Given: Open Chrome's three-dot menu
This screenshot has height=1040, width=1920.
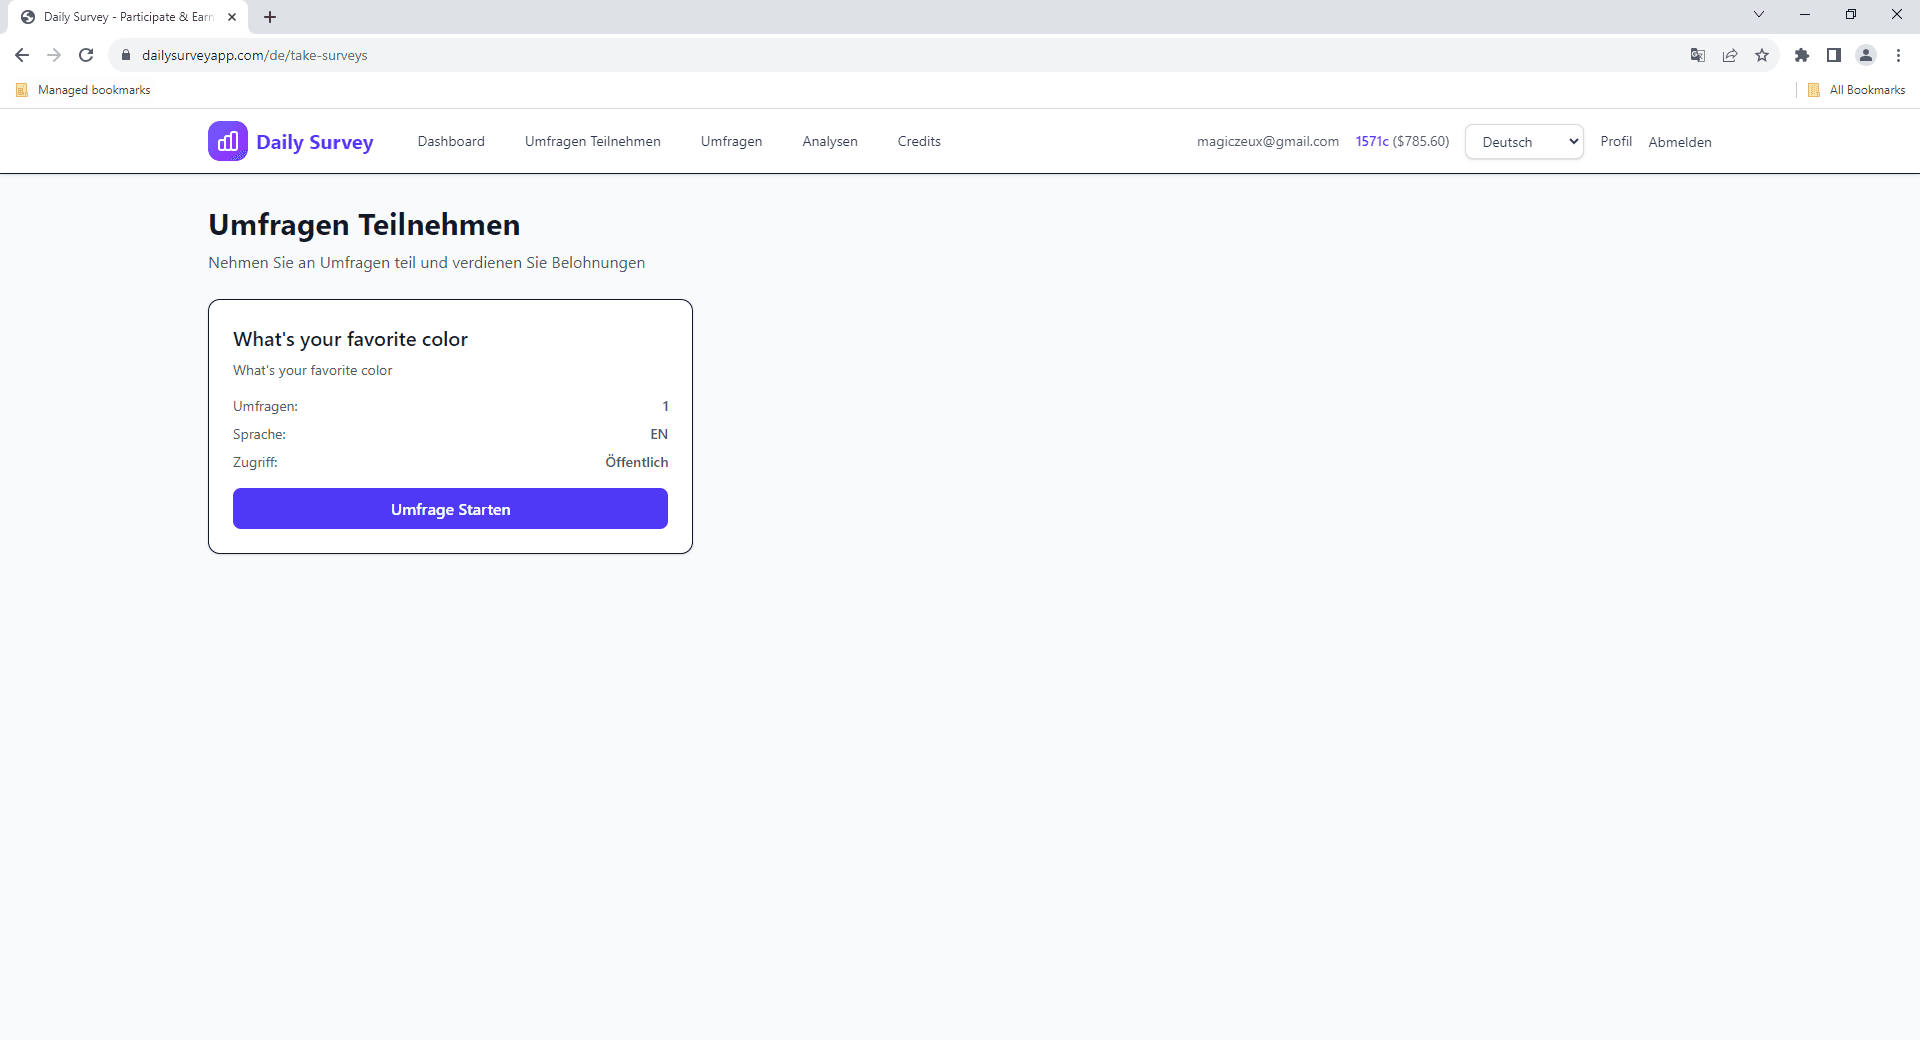Looking at the screenshot, I should [1898, 55].
